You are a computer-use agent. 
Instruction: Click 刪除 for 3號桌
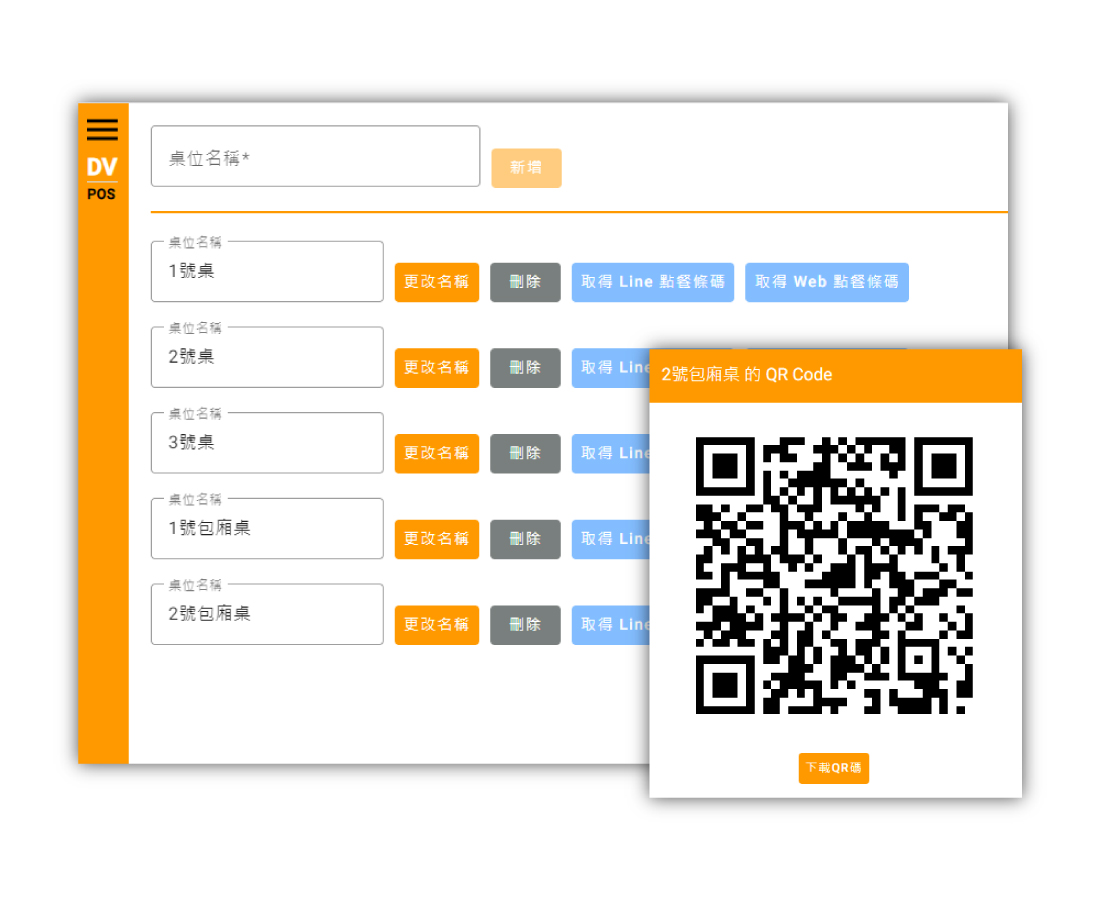525,453
